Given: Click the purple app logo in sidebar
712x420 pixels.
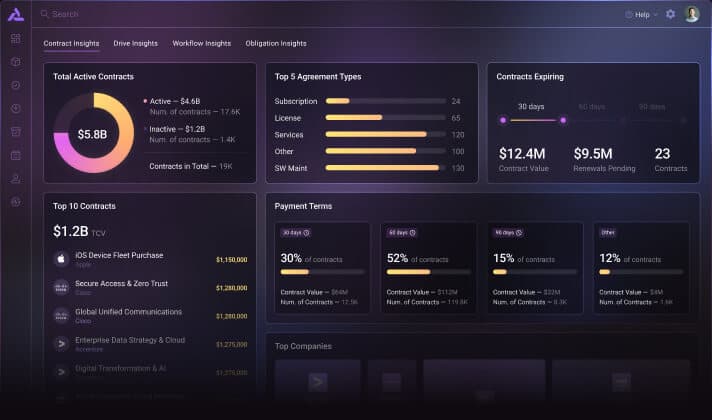Looking at the screenshot, I should tap(15, 14).
